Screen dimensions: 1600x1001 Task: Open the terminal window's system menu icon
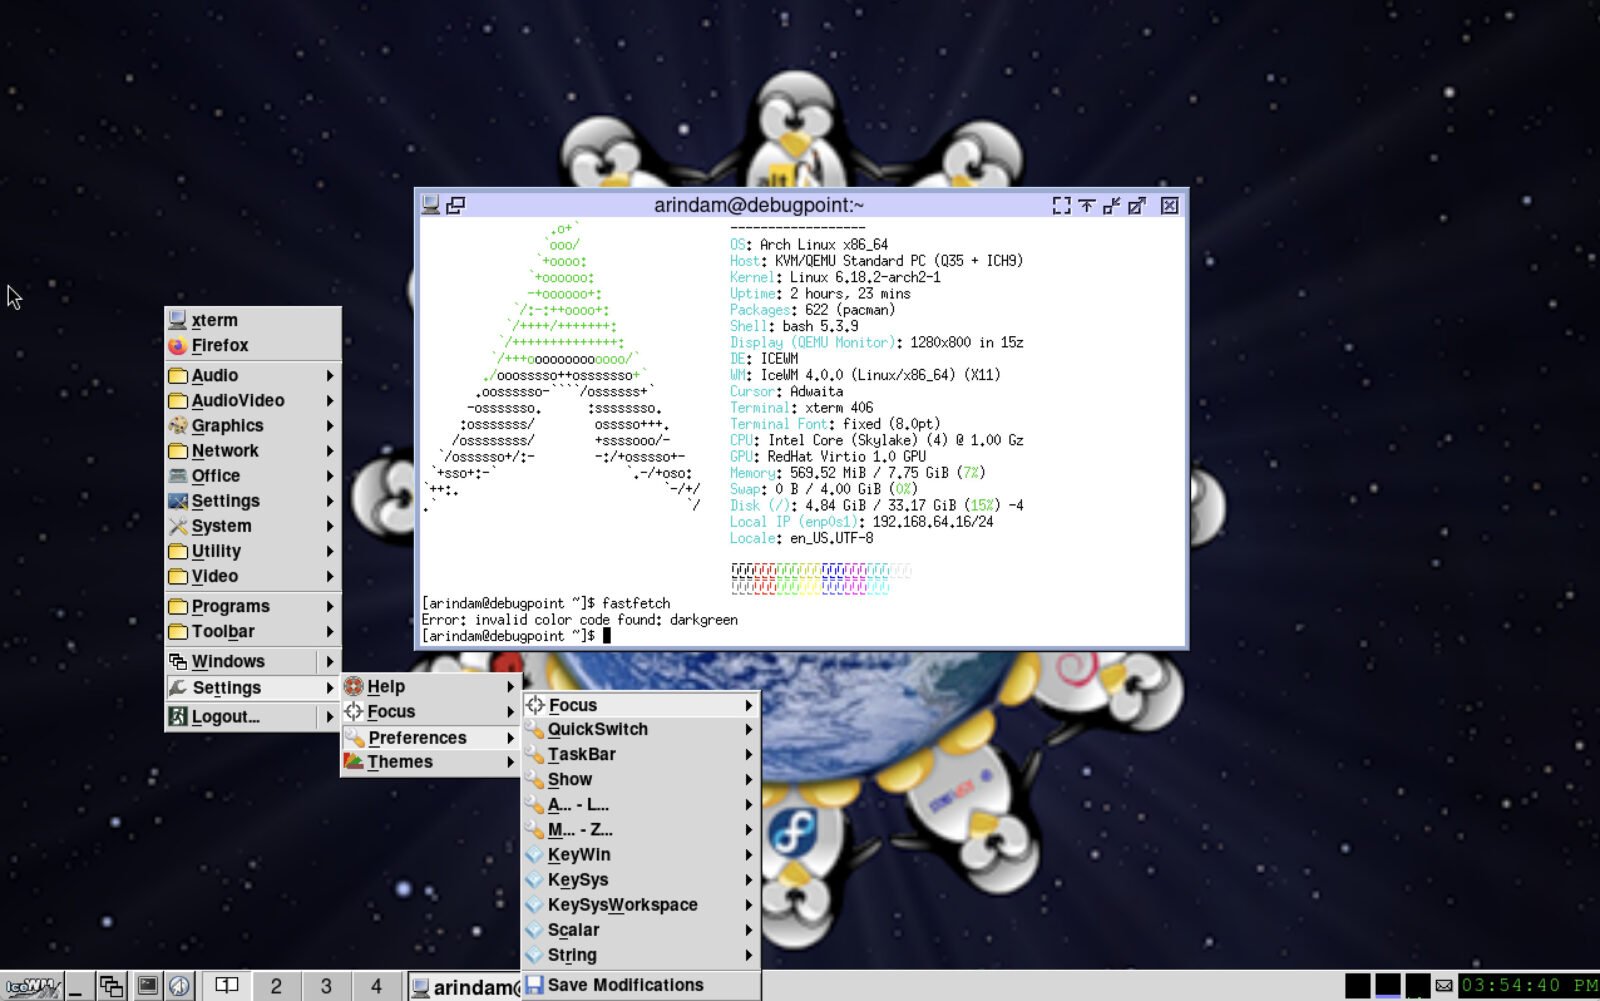click(431, 204)
